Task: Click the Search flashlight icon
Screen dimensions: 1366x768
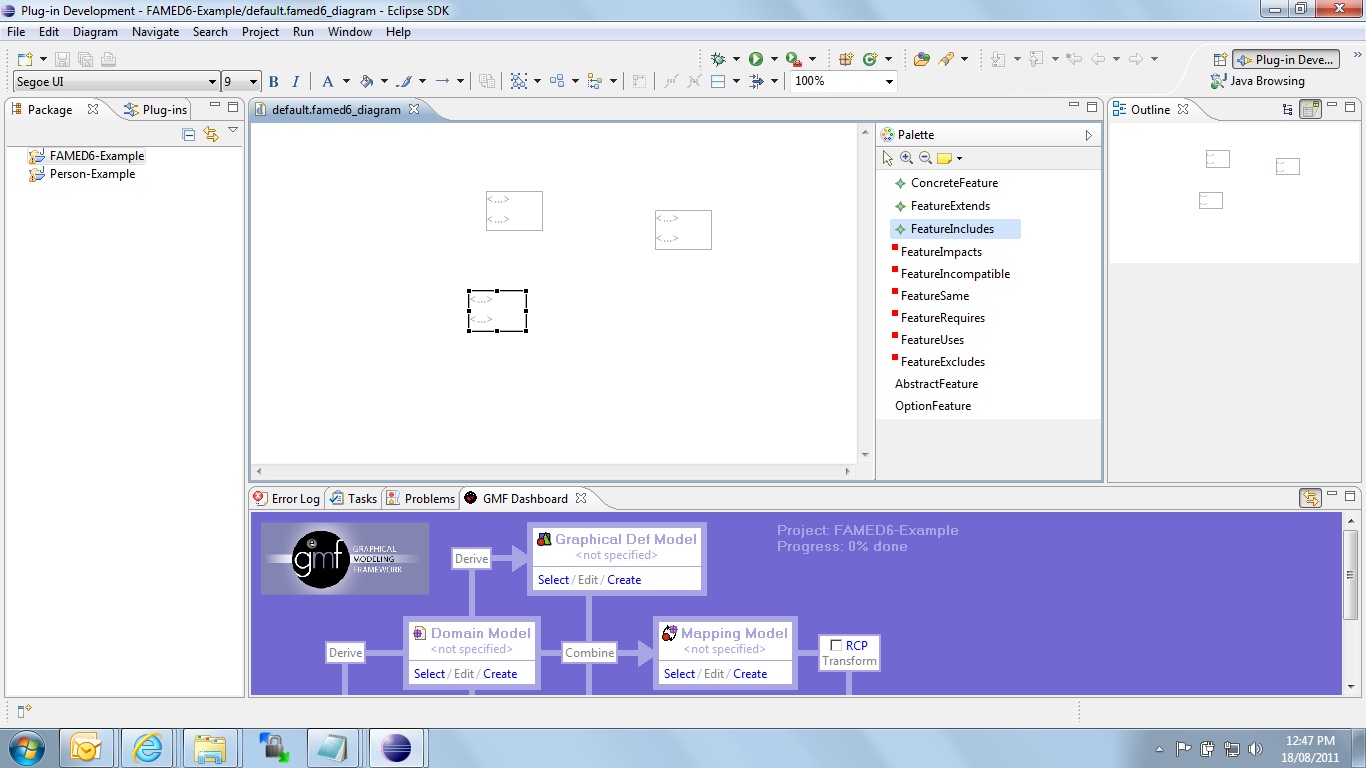Action: [945, 59]
